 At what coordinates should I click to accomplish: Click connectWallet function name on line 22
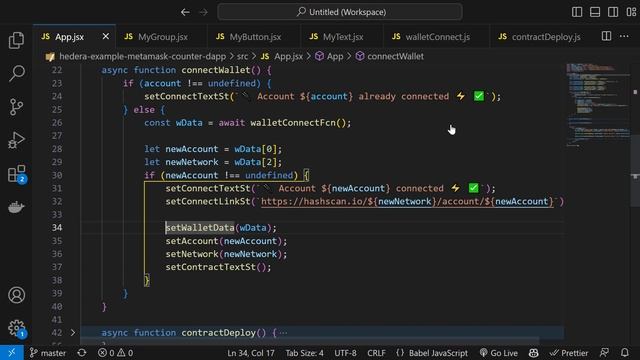(216, 70)
